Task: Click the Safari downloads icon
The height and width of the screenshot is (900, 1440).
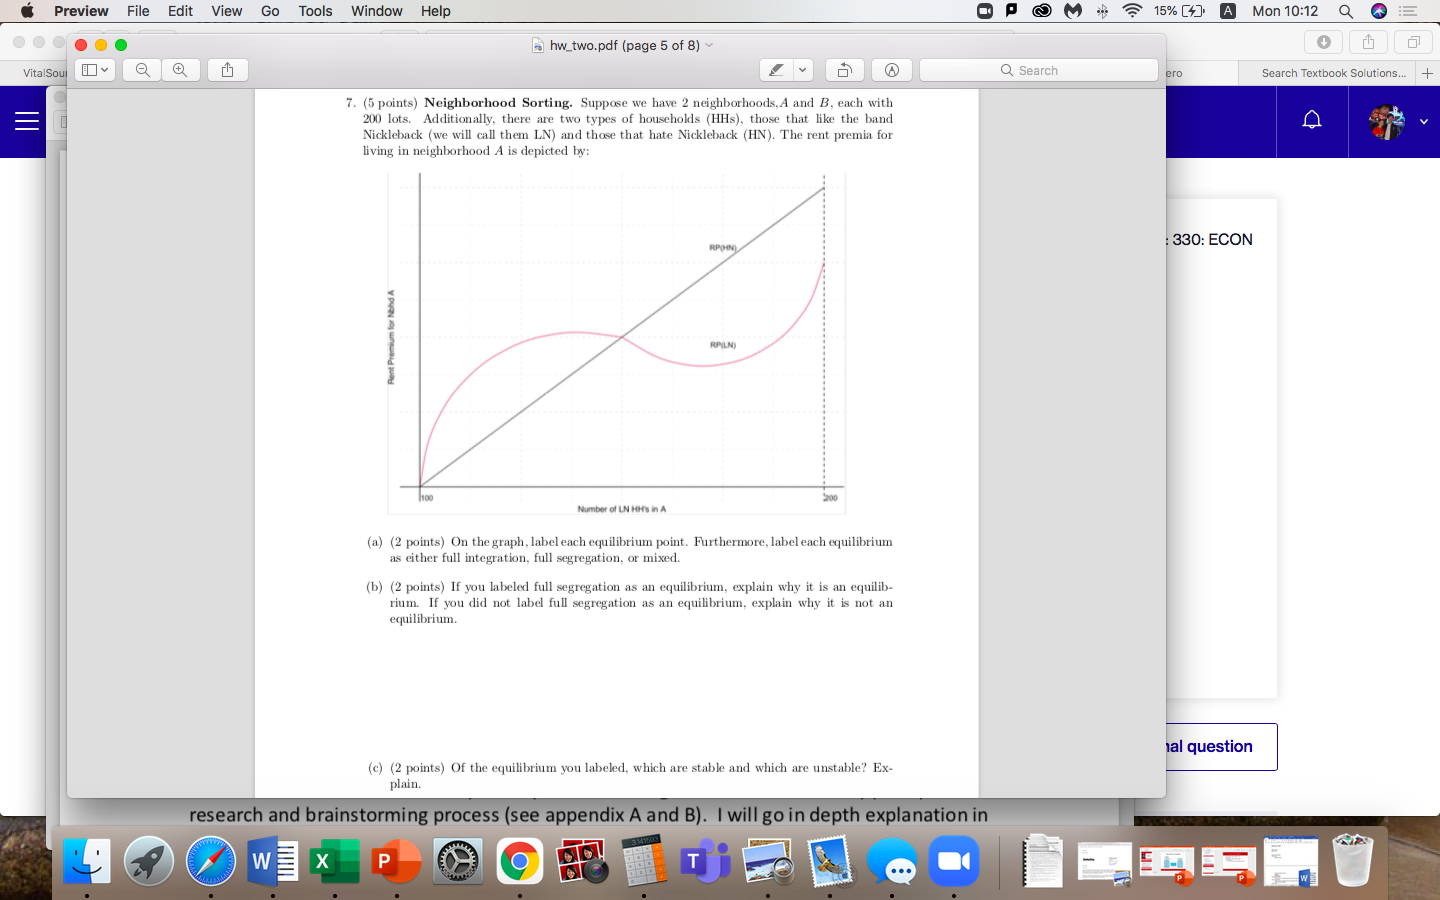Action: click(x=1323, y=42)
